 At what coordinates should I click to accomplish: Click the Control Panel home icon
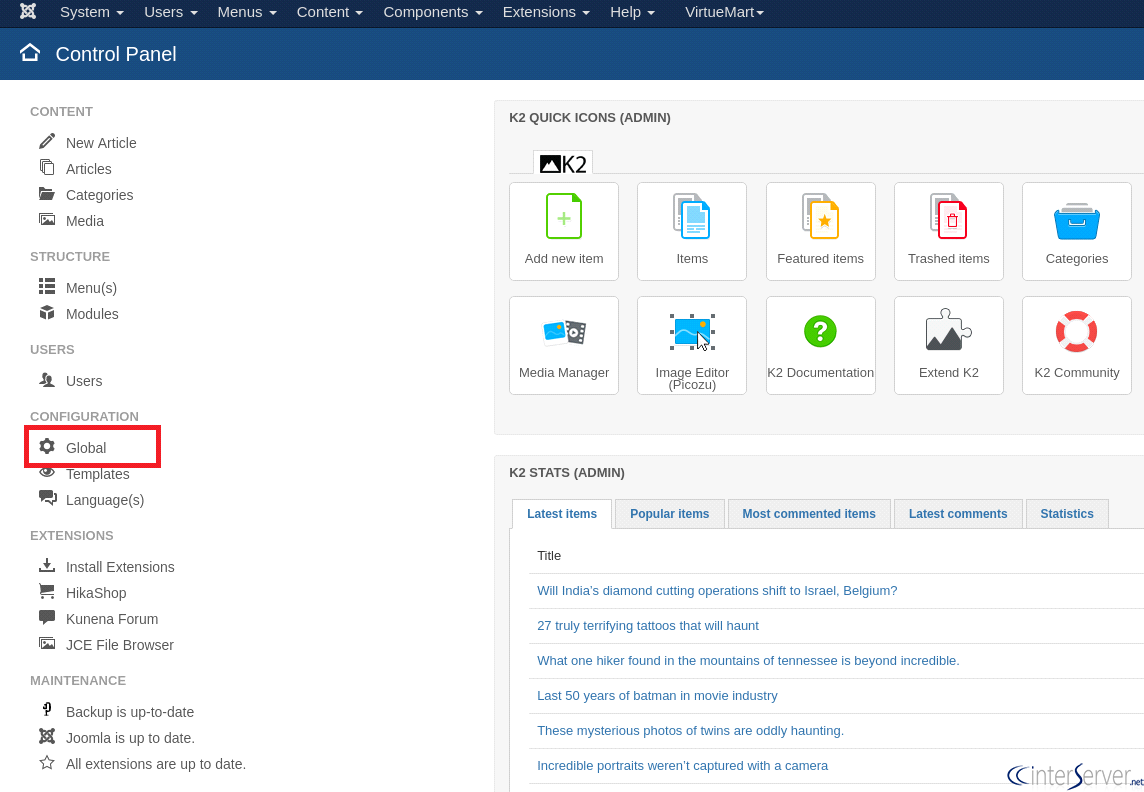(30, 53)
